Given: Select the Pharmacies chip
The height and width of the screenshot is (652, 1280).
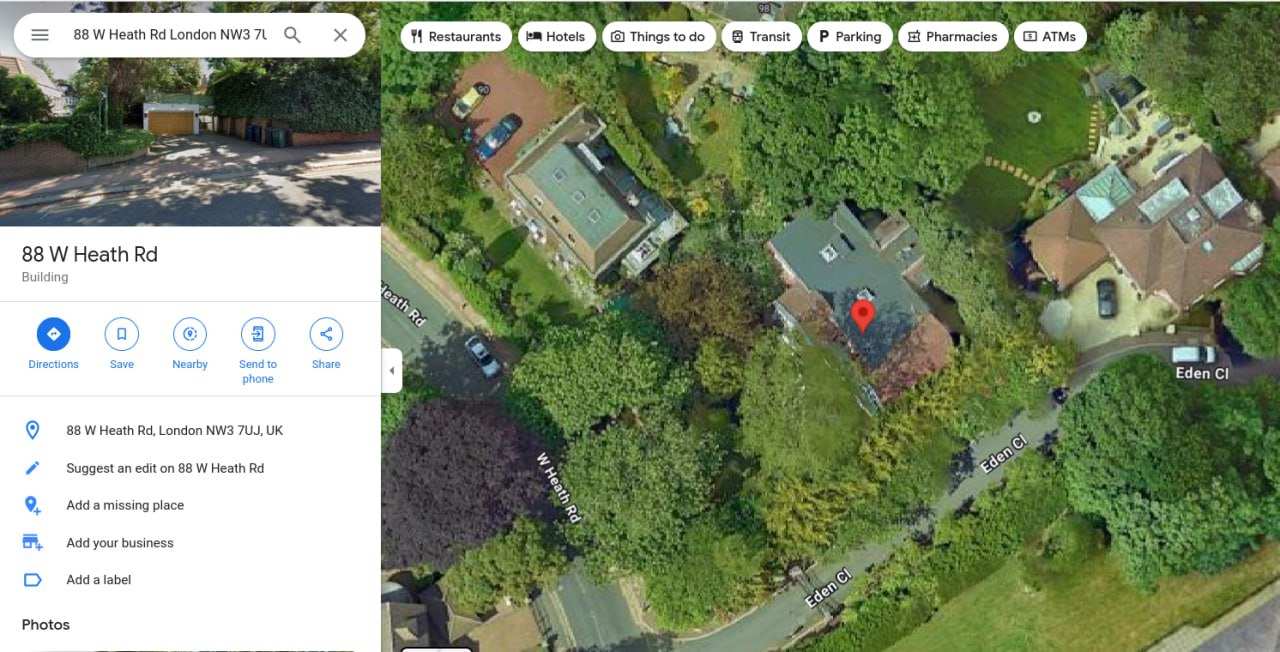Looking at the screenshot, I should coord(953,37).
